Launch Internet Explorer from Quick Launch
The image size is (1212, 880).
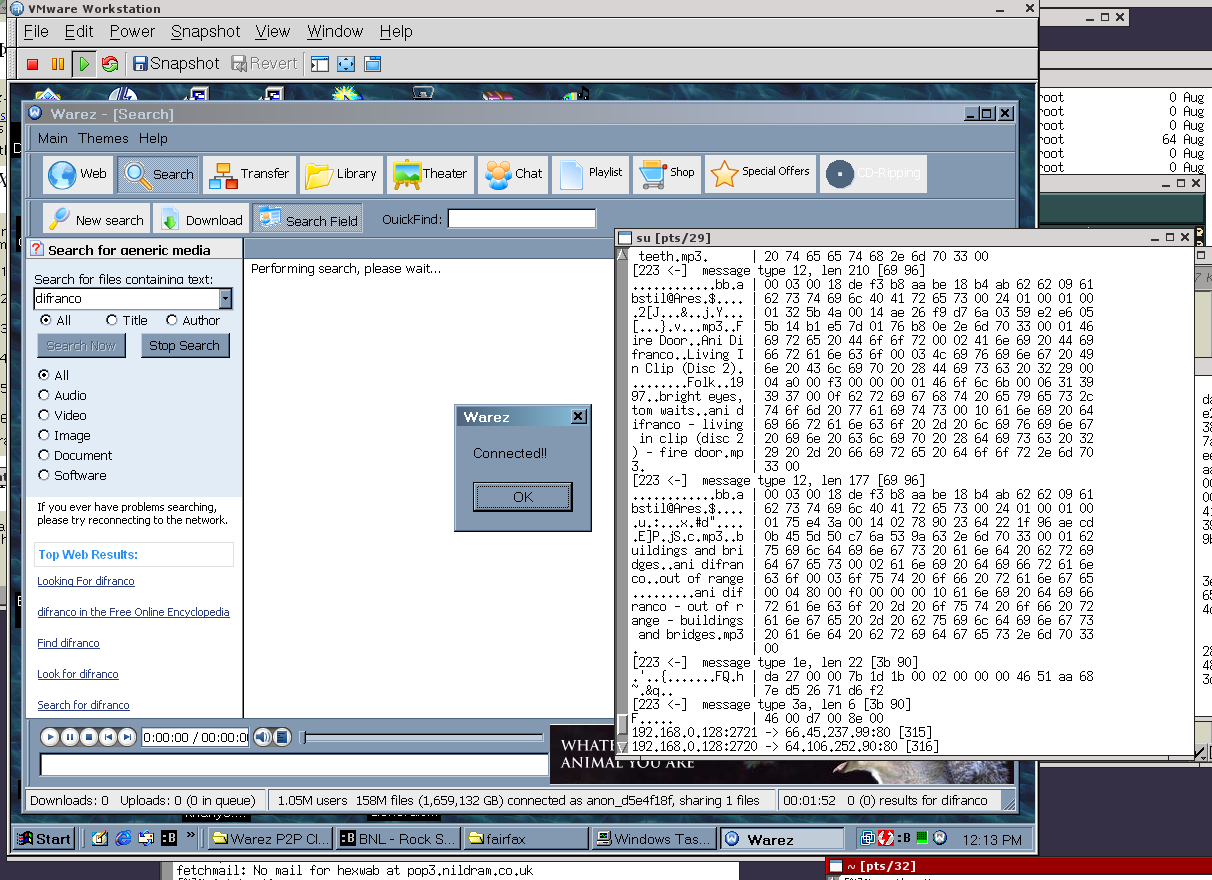pos(124,838)
